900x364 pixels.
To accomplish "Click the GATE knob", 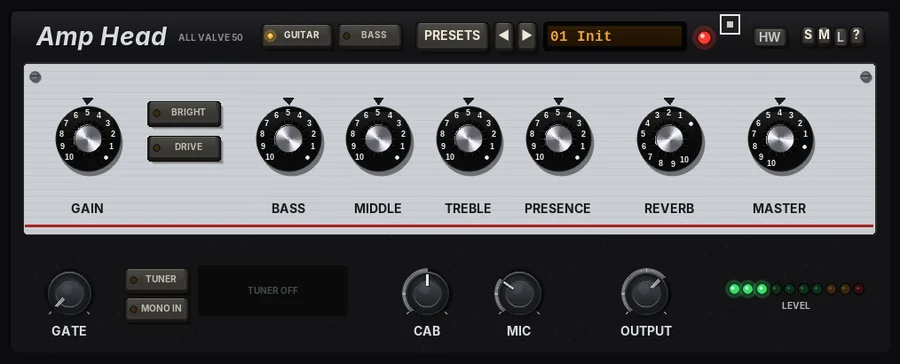I will (x=69, y=293).
